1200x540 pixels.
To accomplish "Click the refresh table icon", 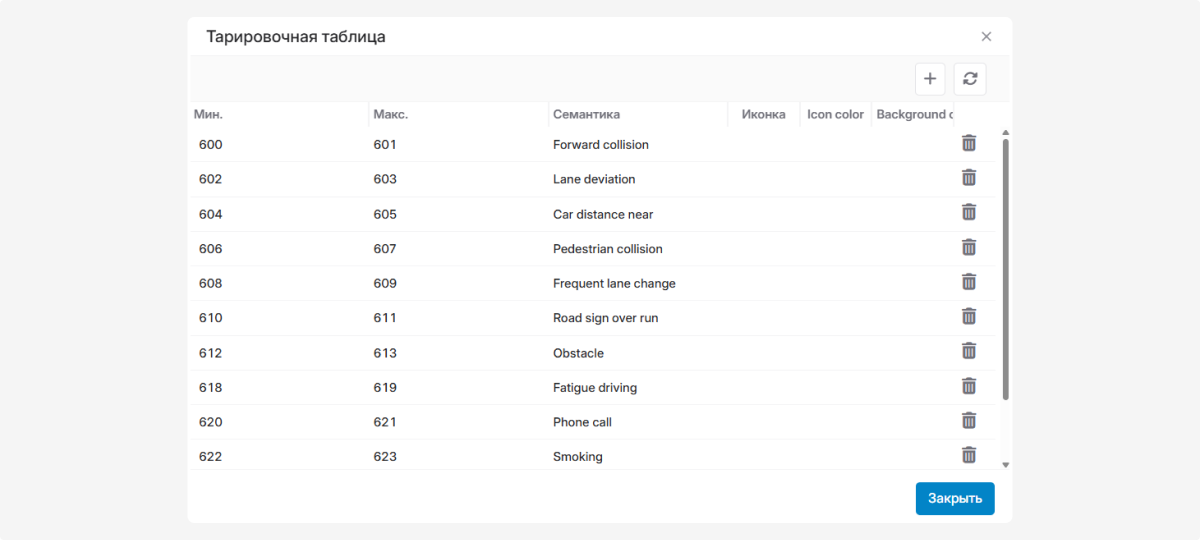I will point(969,79).
